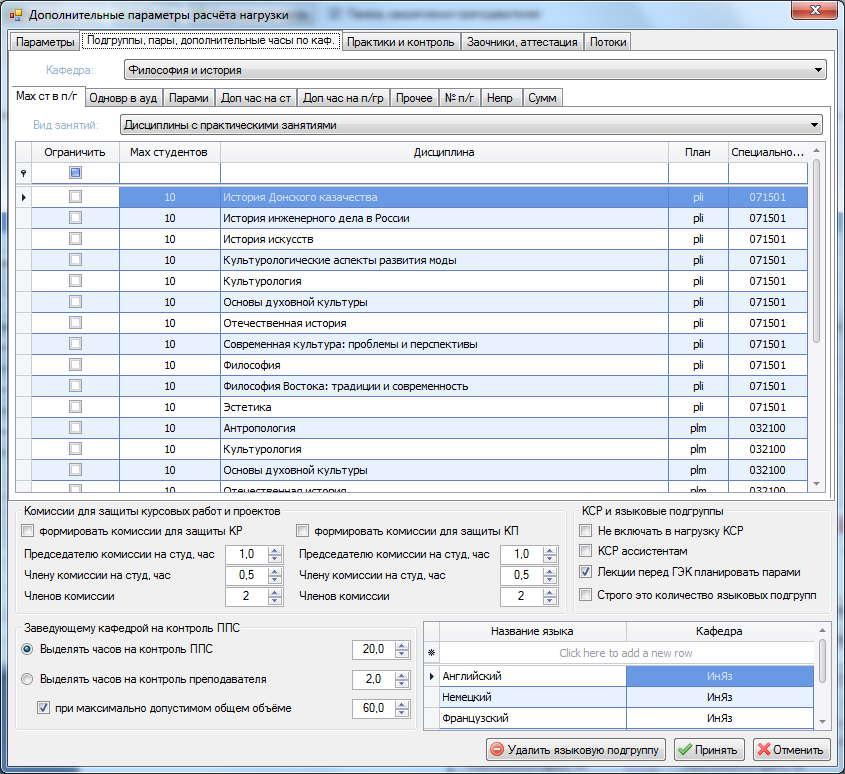The image size is (845, 774).
Task: Click the row pointer arrow for История Донского казачества
Action: pyautogui.click(x=23, y=197)
